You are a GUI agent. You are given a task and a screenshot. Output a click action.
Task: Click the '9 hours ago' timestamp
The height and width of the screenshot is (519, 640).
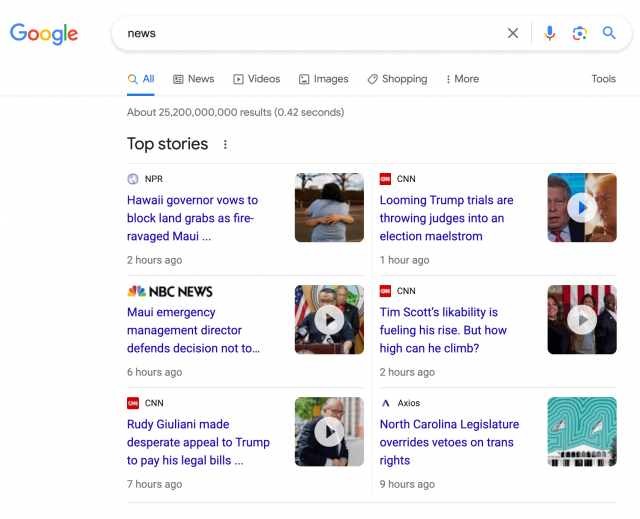coord(407,484)
